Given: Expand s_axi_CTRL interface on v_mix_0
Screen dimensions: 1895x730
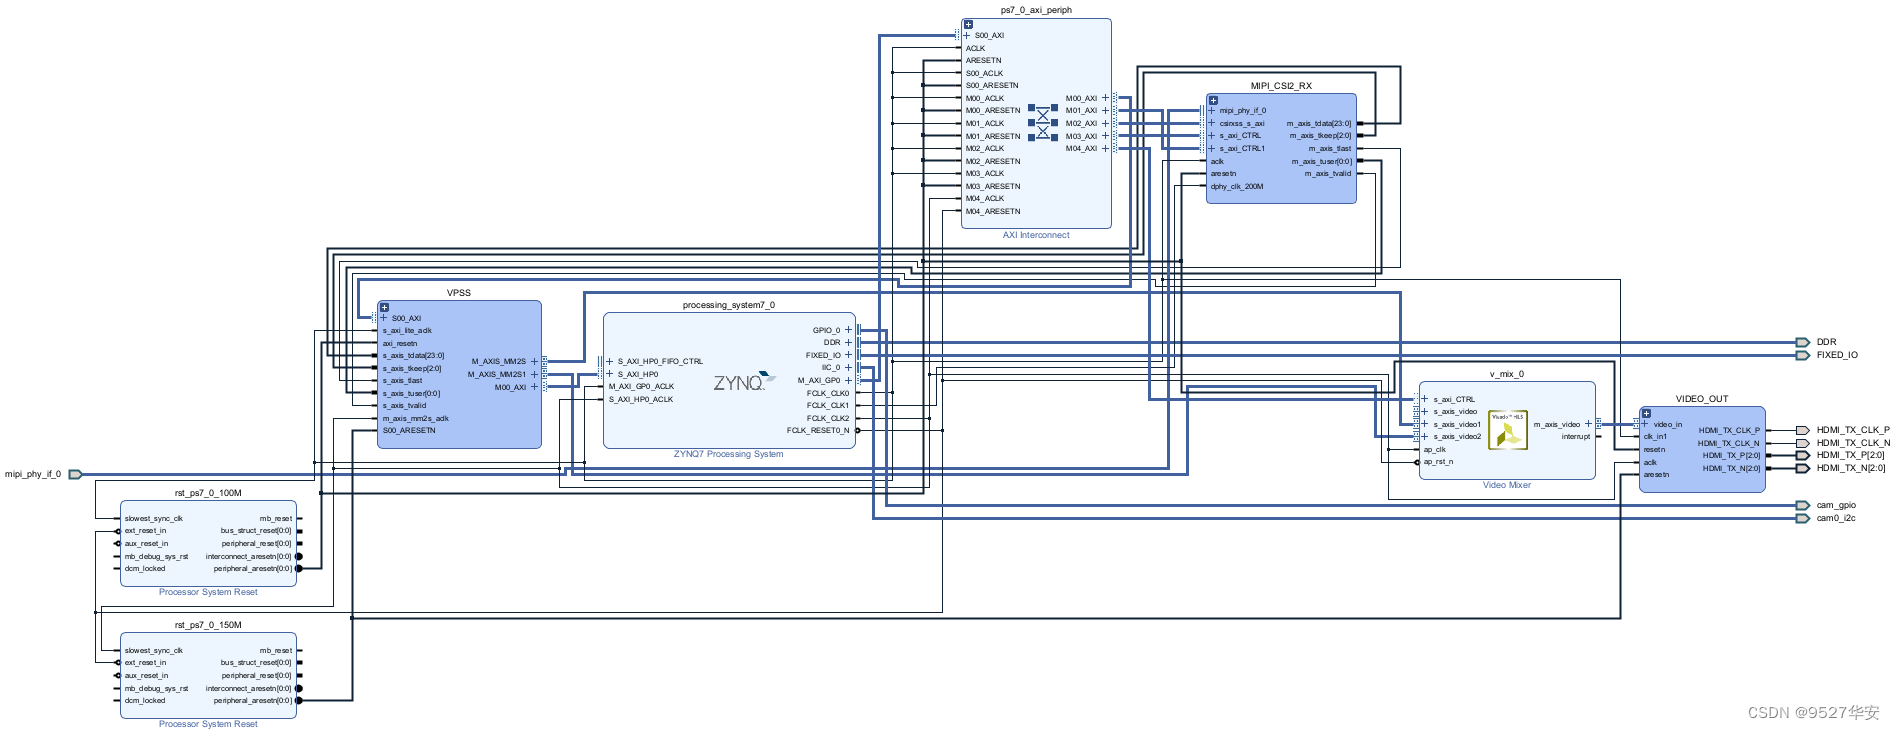Looking at the screenshot, I should point(1425,399).
